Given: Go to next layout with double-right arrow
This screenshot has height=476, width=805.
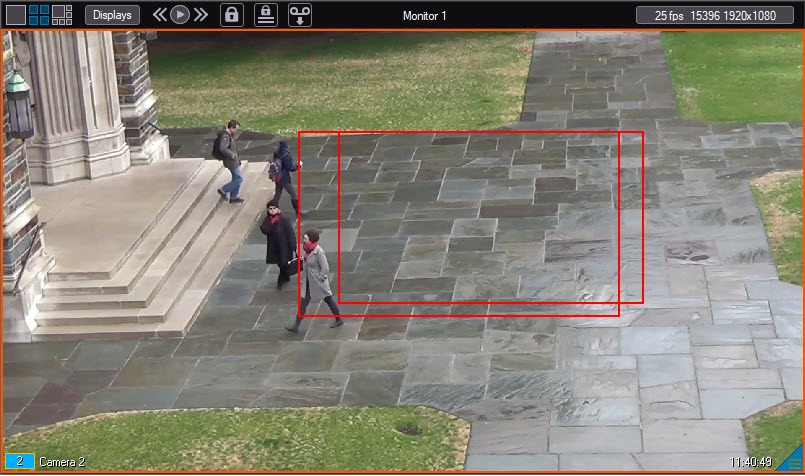Looking at the screenshot, I should pos(201,15).
